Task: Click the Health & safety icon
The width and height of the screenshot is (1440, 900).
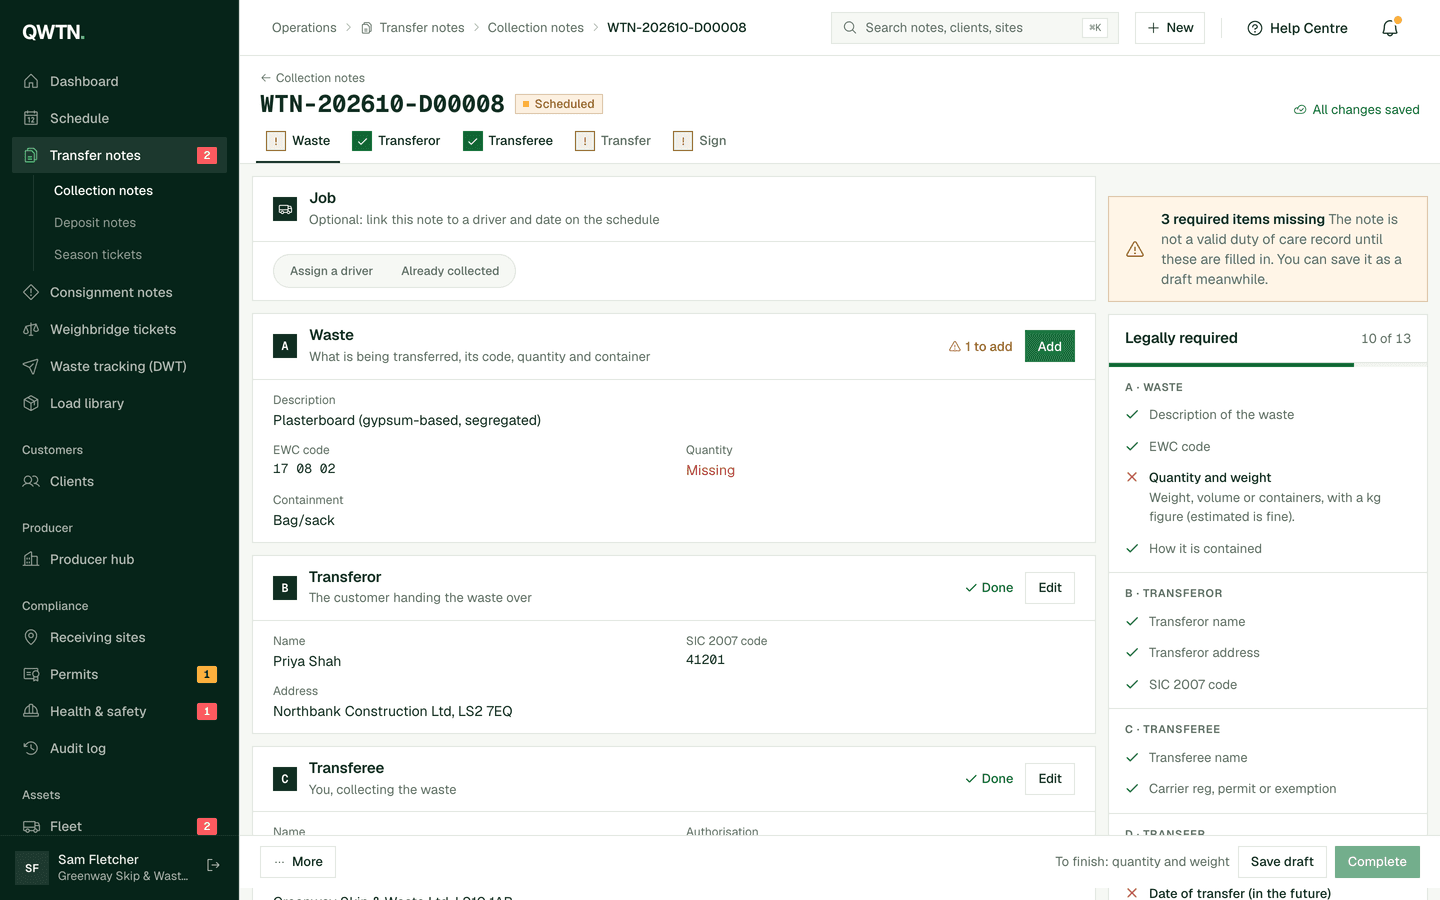Action: coord(31,711)
